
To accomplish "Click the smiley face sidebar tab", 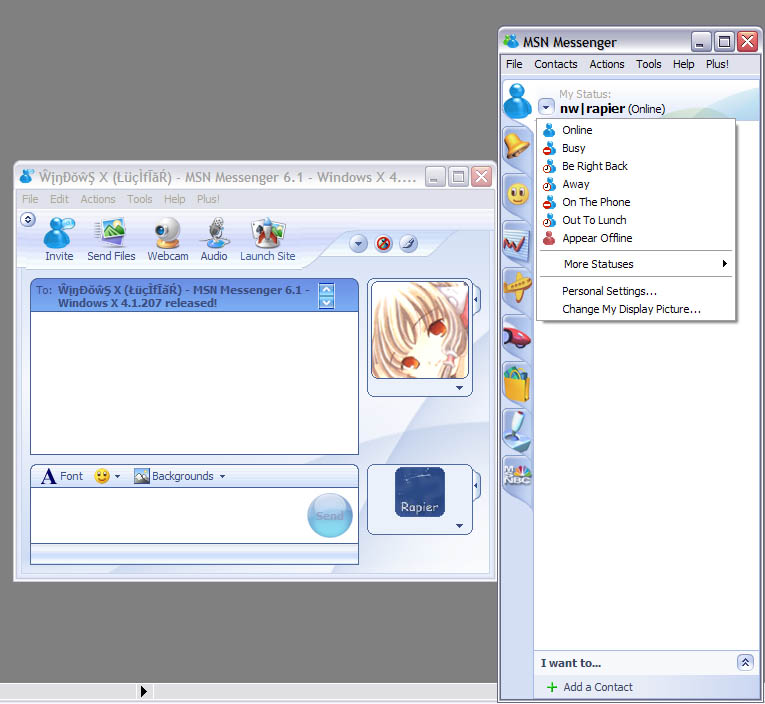I will pos(517,194).
